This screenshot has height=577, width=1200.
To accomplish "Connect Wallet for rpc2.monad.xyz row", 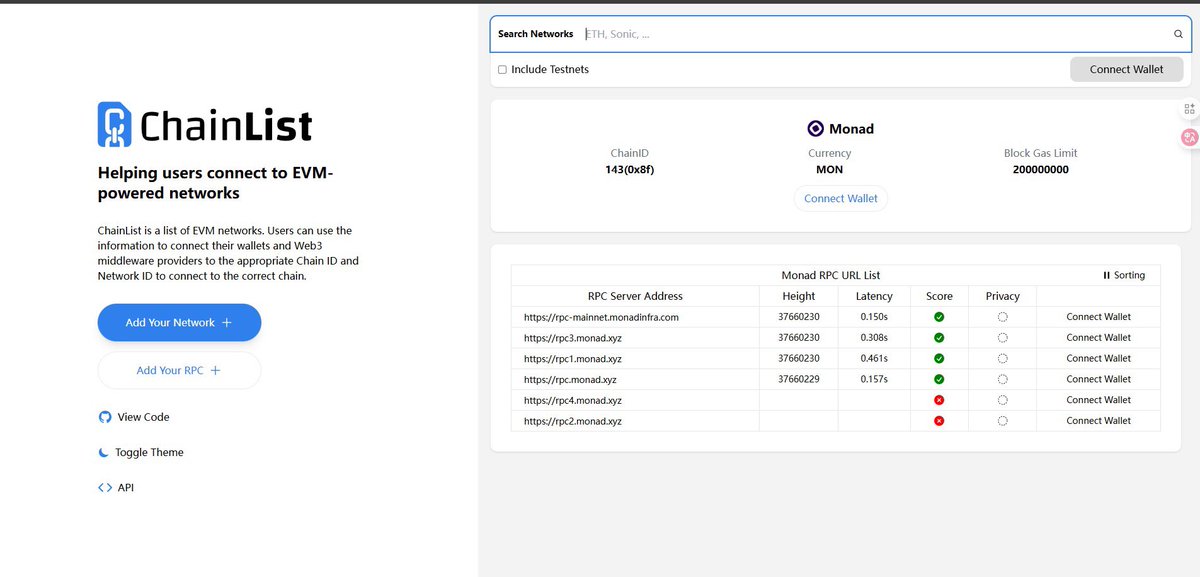I will pyautogui.click(x=1098, y=421).
